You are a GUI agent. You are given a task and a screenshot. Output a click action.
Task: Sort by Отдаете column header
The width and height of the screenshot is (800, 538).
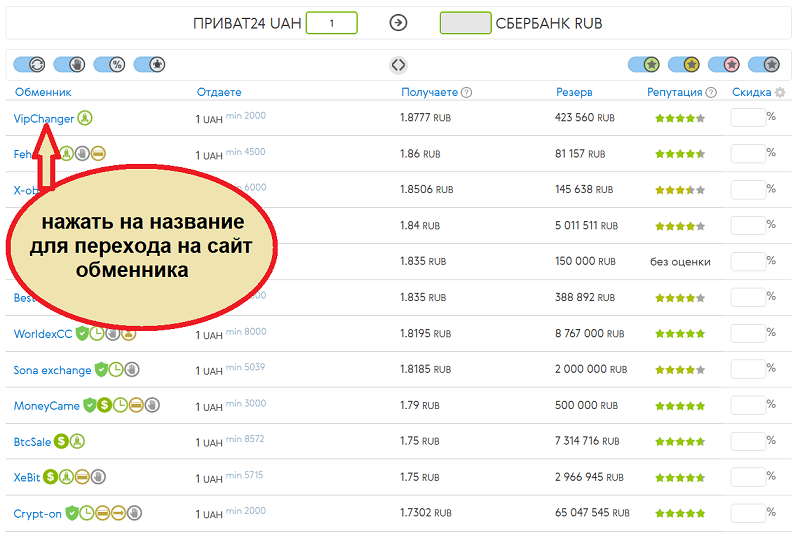(219, 92)
